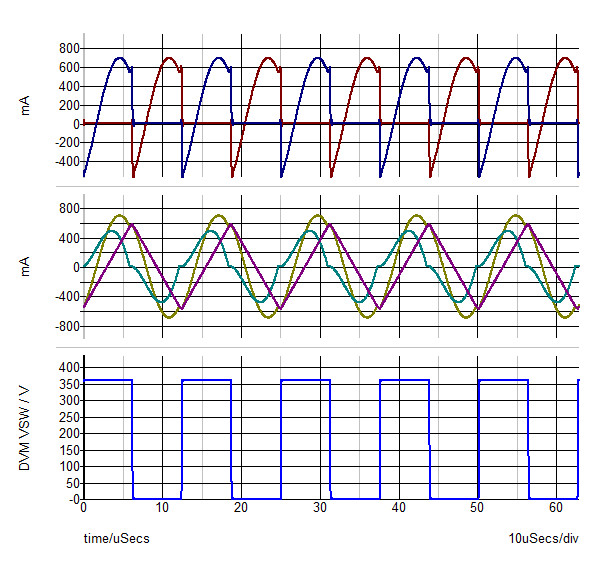This screenshot has width=600, height=563.
Task: Click the top of second VSW square pulse
Action: (206, 380)
